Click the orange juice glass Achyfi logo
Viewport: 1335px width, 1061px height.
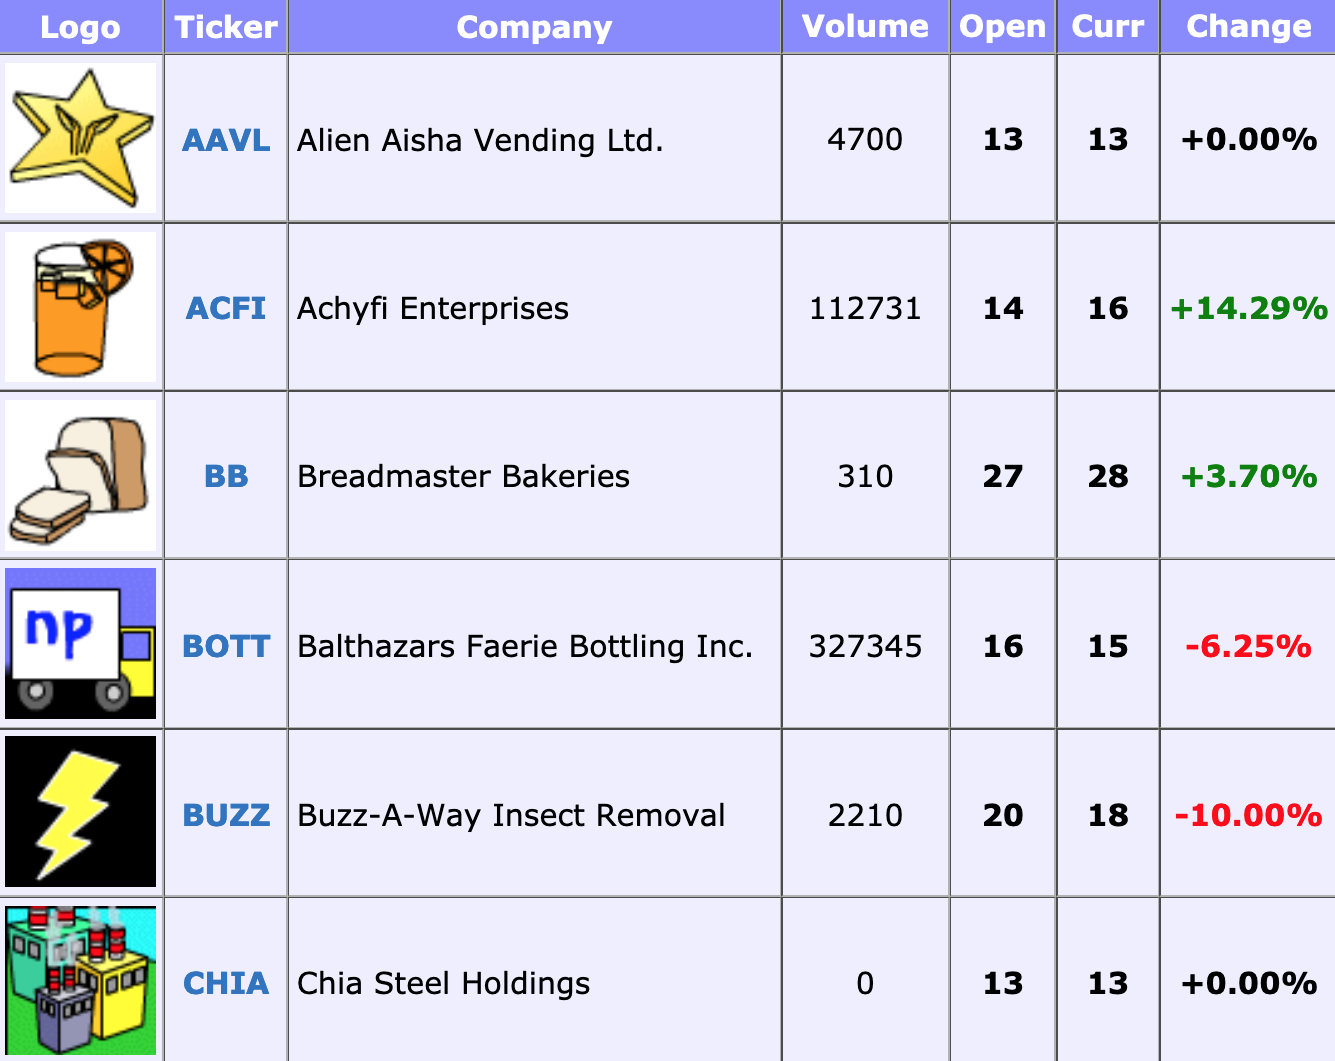81,307
